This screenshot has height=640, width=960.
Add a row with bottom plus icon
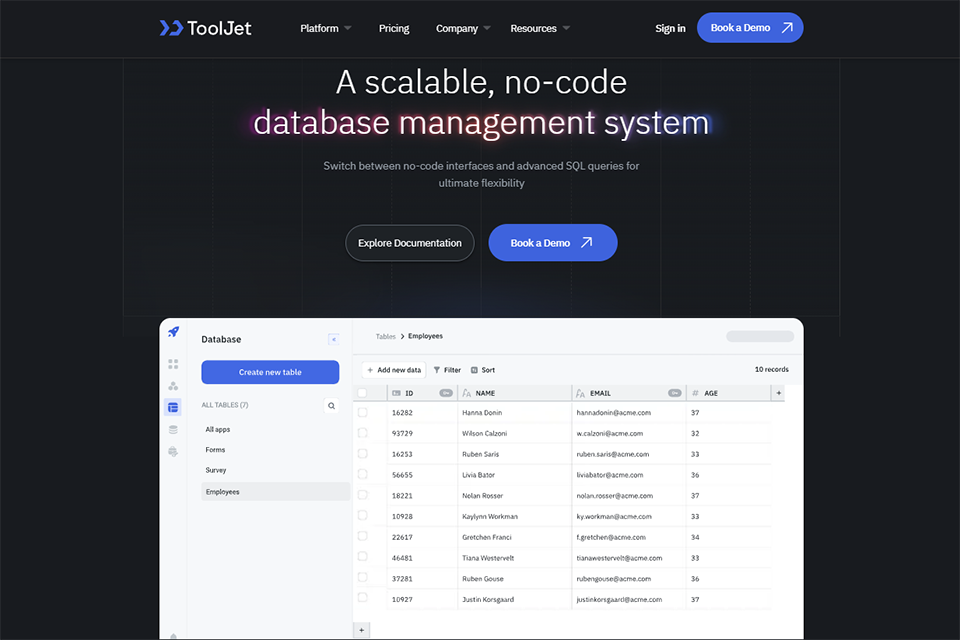362,630
